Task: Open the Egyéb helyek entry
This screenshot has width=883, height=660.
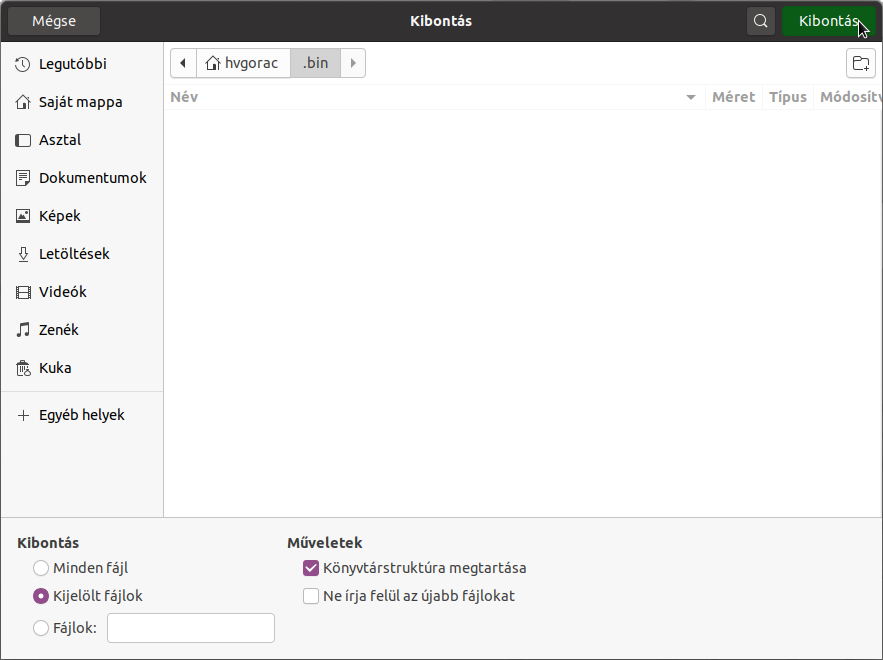Action: 82,416
